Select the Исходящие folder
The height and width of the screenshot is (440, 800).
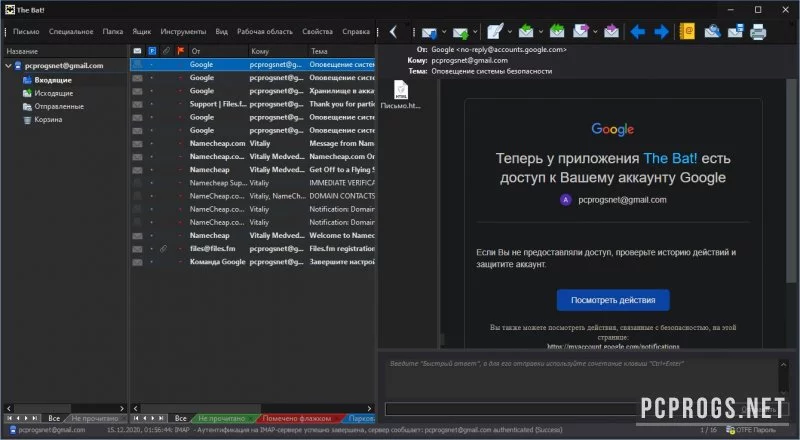54,93
